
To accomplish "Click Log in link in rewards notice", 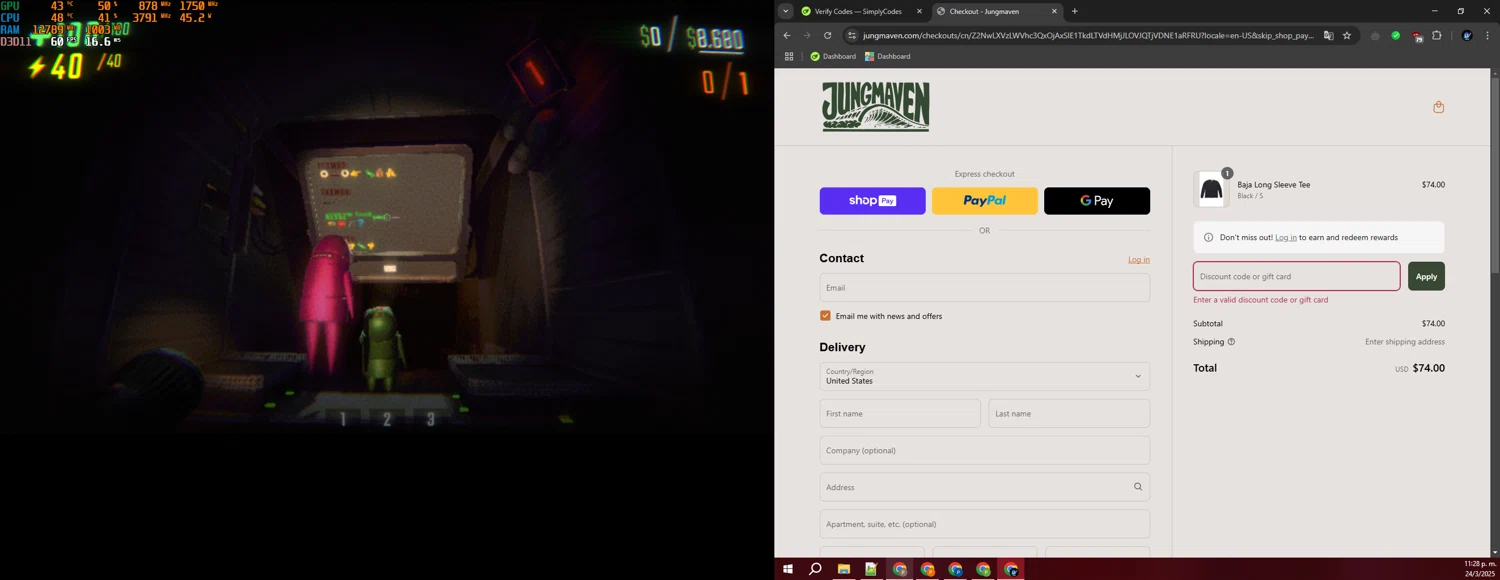I will 1286,237.
